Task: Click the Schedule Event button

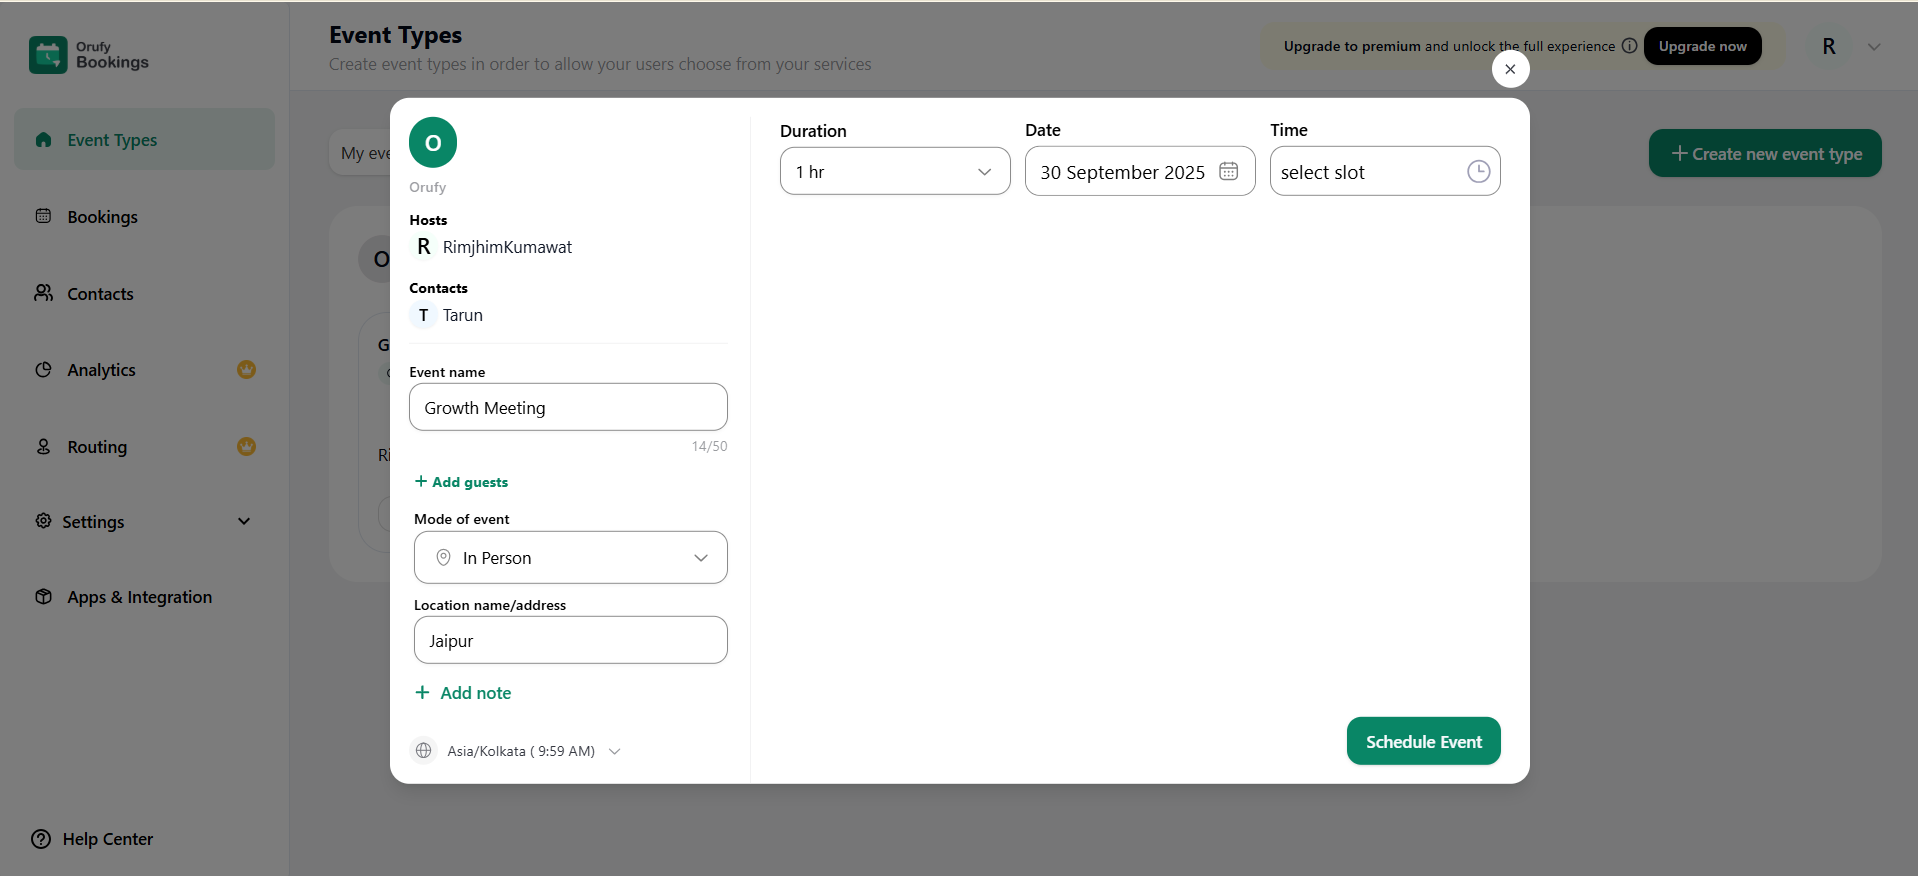Action: pyautogui.click(x=1423, y=741)
